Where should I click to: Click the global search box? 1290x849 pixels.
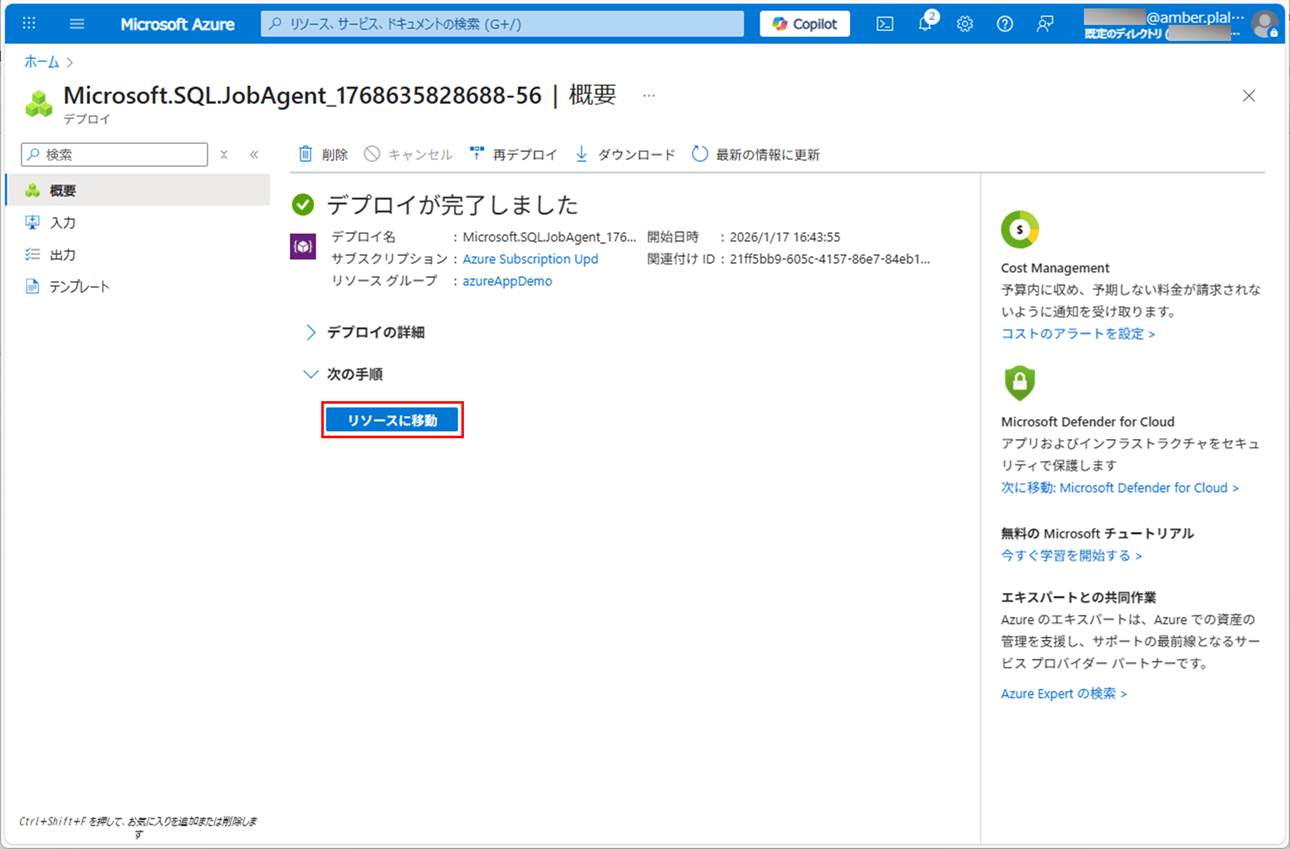point(502,24)
